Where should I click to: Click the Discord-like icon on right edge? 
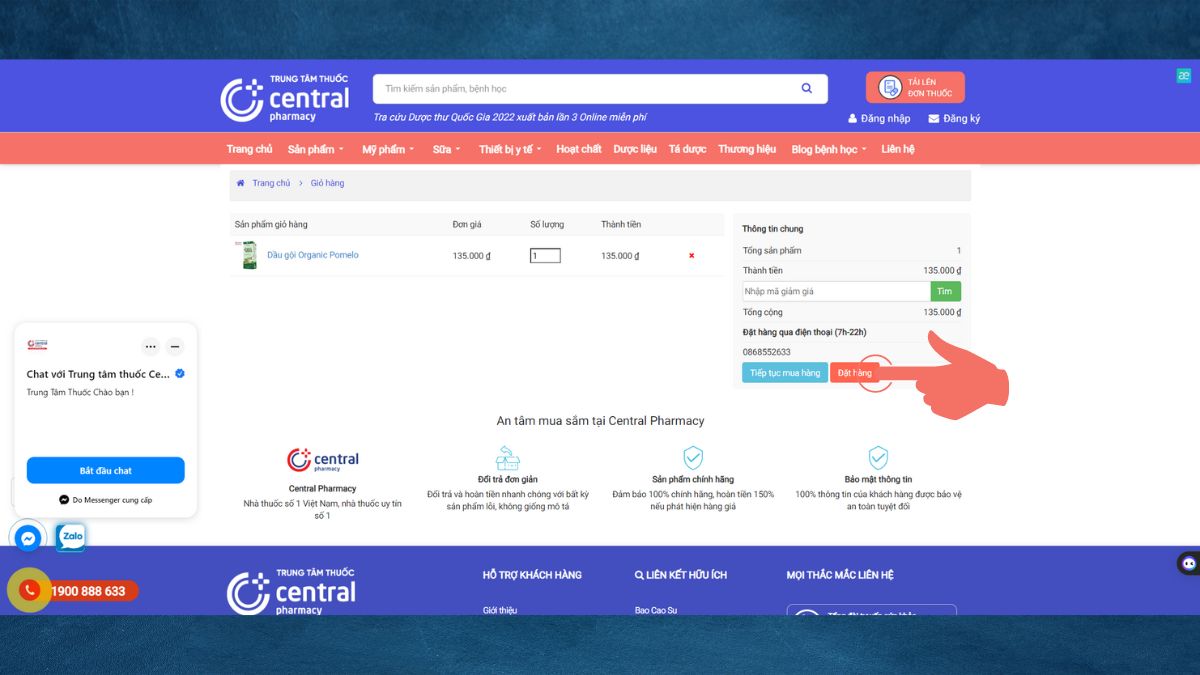1188,563
